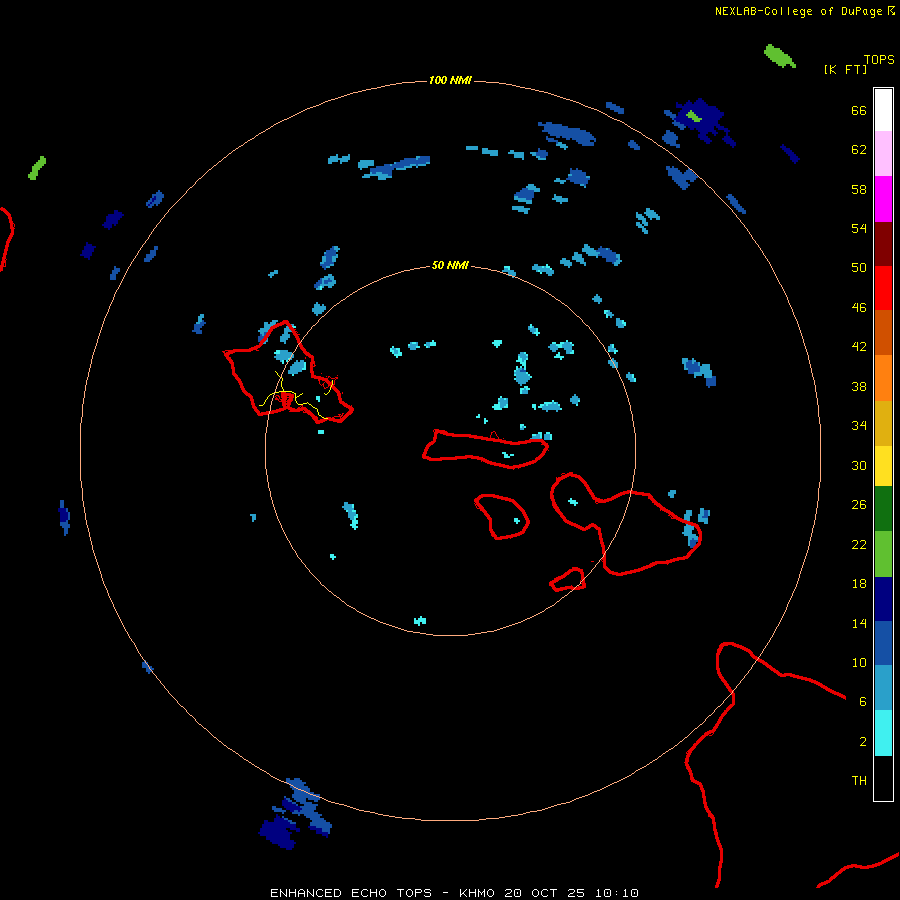Click the "14" legend value

click(859, 623)
